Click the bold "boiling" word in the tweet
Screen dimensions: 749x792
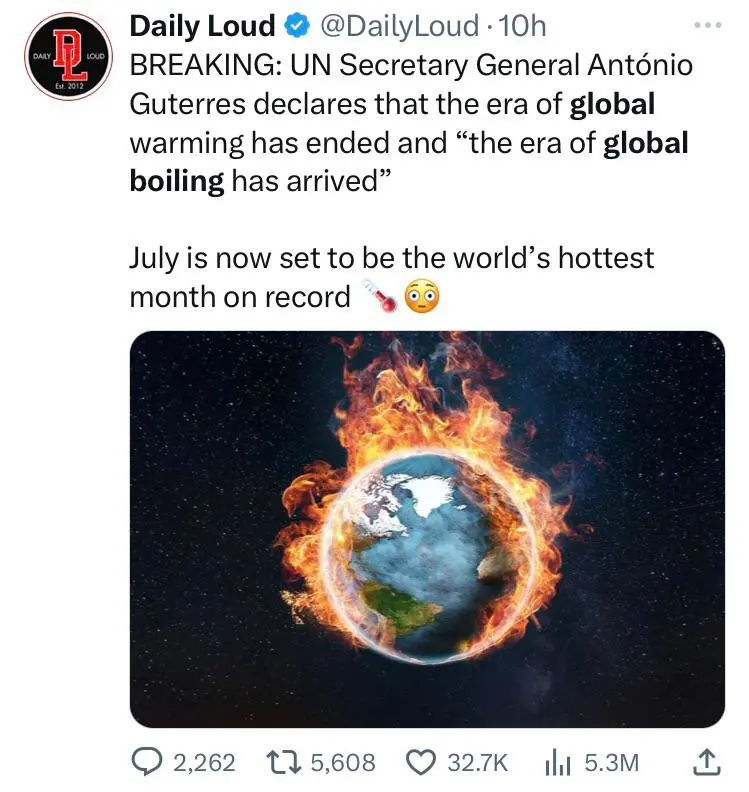click(x=176, y=183)
